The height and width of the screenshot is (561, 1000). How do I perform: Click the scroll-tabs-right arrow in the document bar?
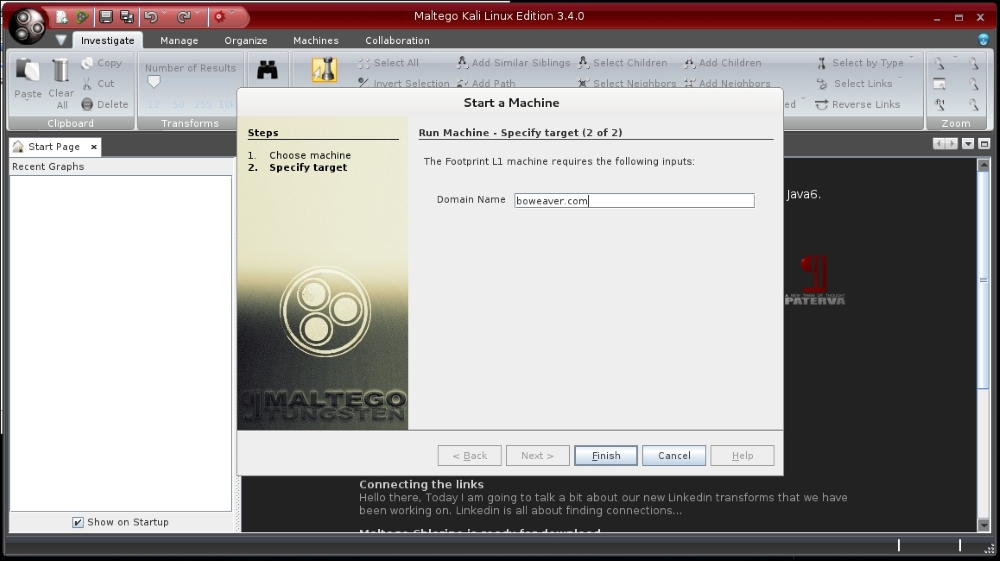coord(952,144)
